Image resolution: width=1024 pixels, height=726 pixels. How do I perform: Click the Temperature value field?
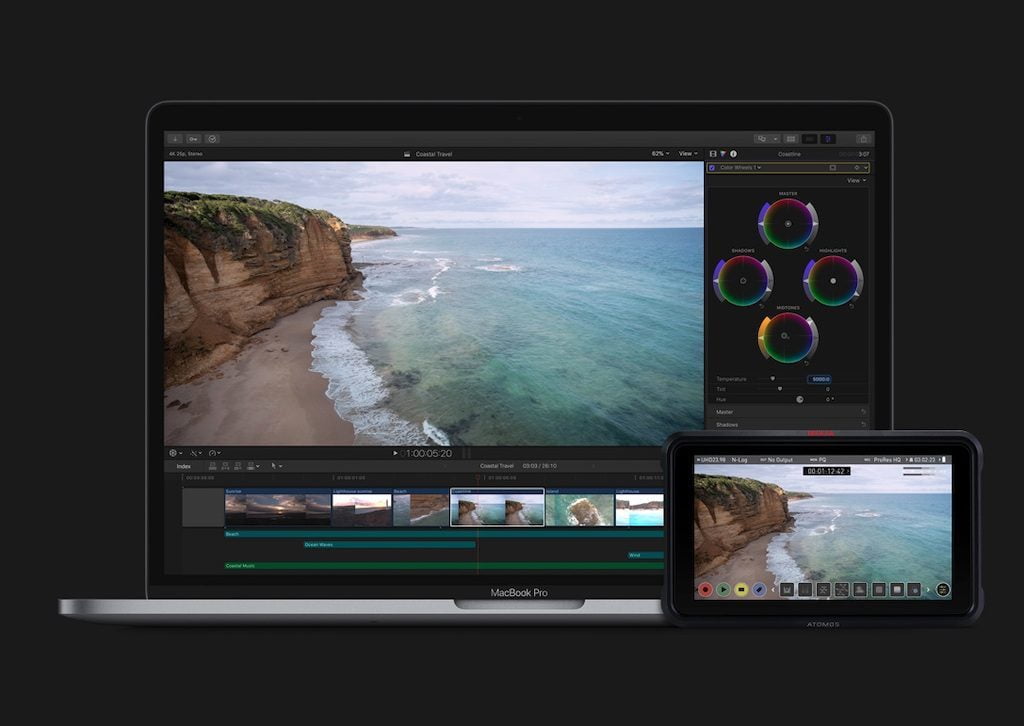tap(819, 379)
